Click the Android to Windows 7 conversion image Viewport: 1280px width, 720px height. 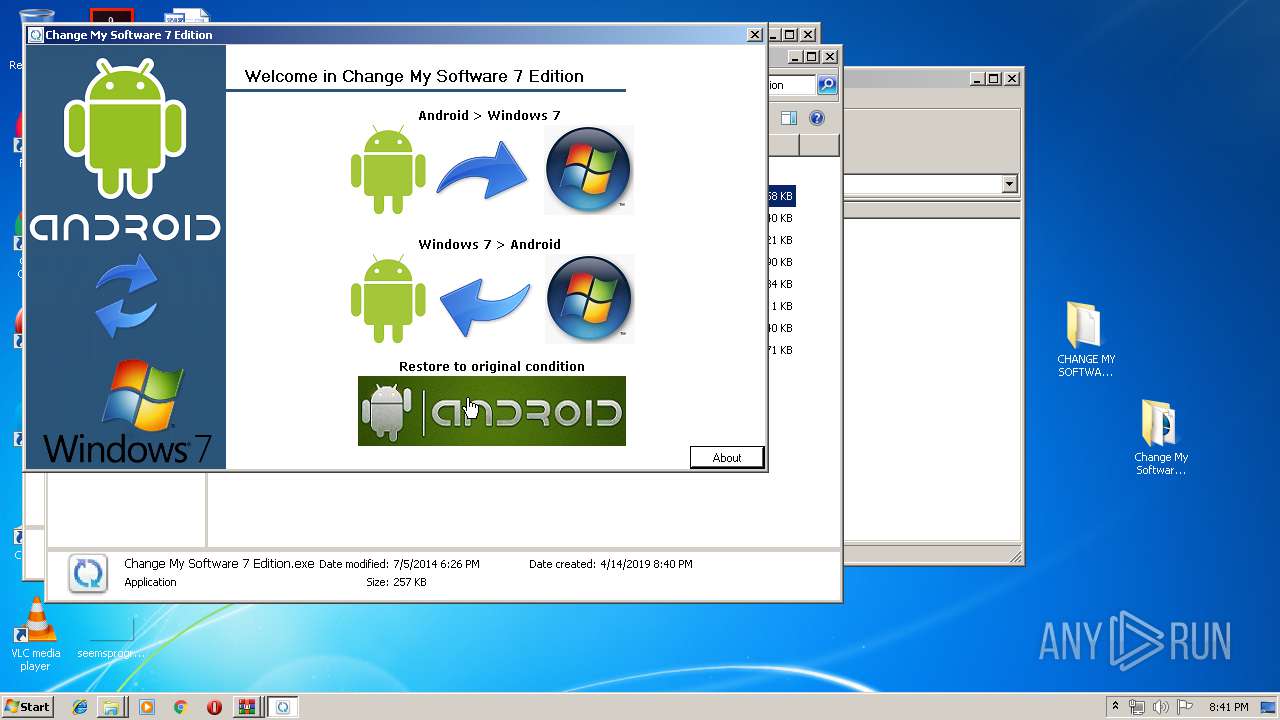coord(491,170)
